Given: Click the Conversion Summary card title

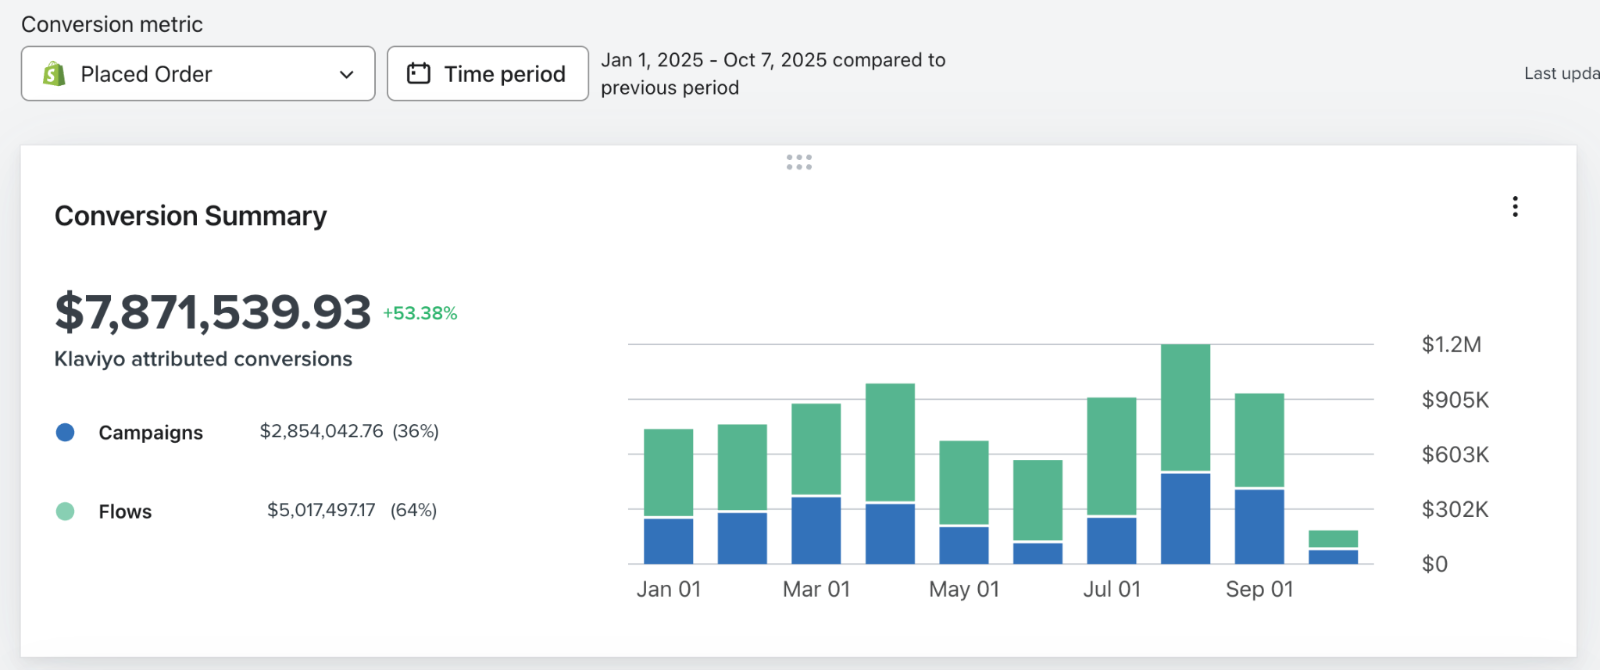Looking at the screenshot, I should coord(191,216).
